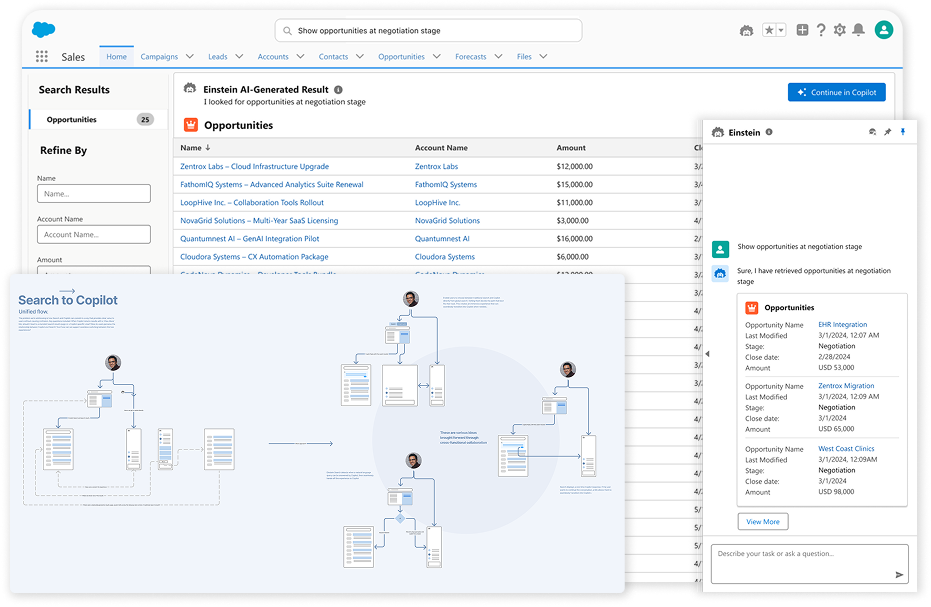Screen dimensions: 931x607
Task: Switch to the Home tab
Action: pyautogui.click(x=116, y=57)
